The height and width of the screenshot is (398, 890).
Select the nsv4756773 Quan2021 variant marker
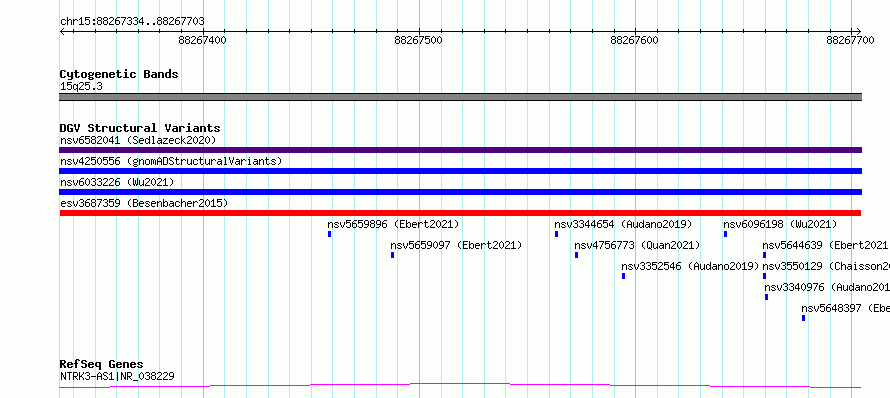click(576, 255)
